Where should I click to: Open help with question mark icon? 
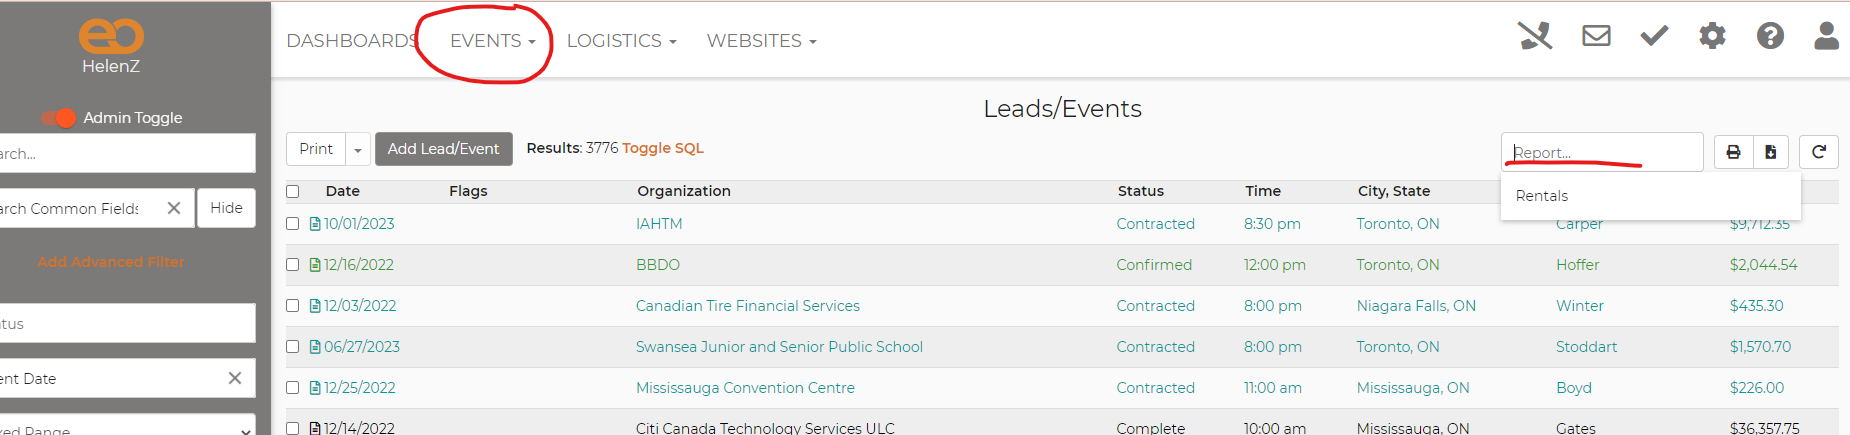point(1770,37)
